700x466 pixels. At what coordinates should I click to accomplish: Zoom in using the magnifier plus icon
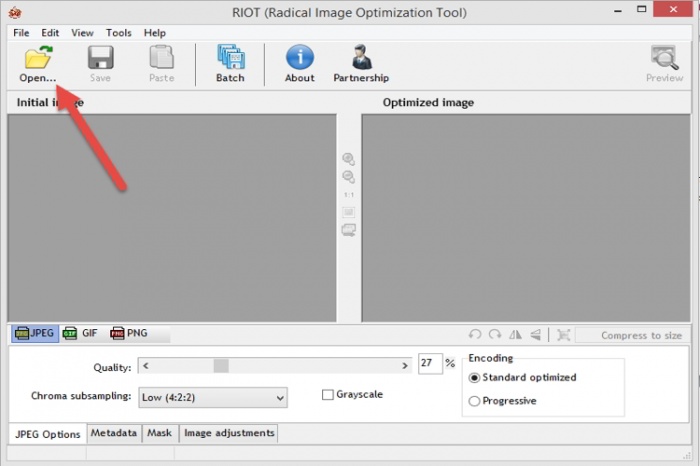tap(349, 159)
